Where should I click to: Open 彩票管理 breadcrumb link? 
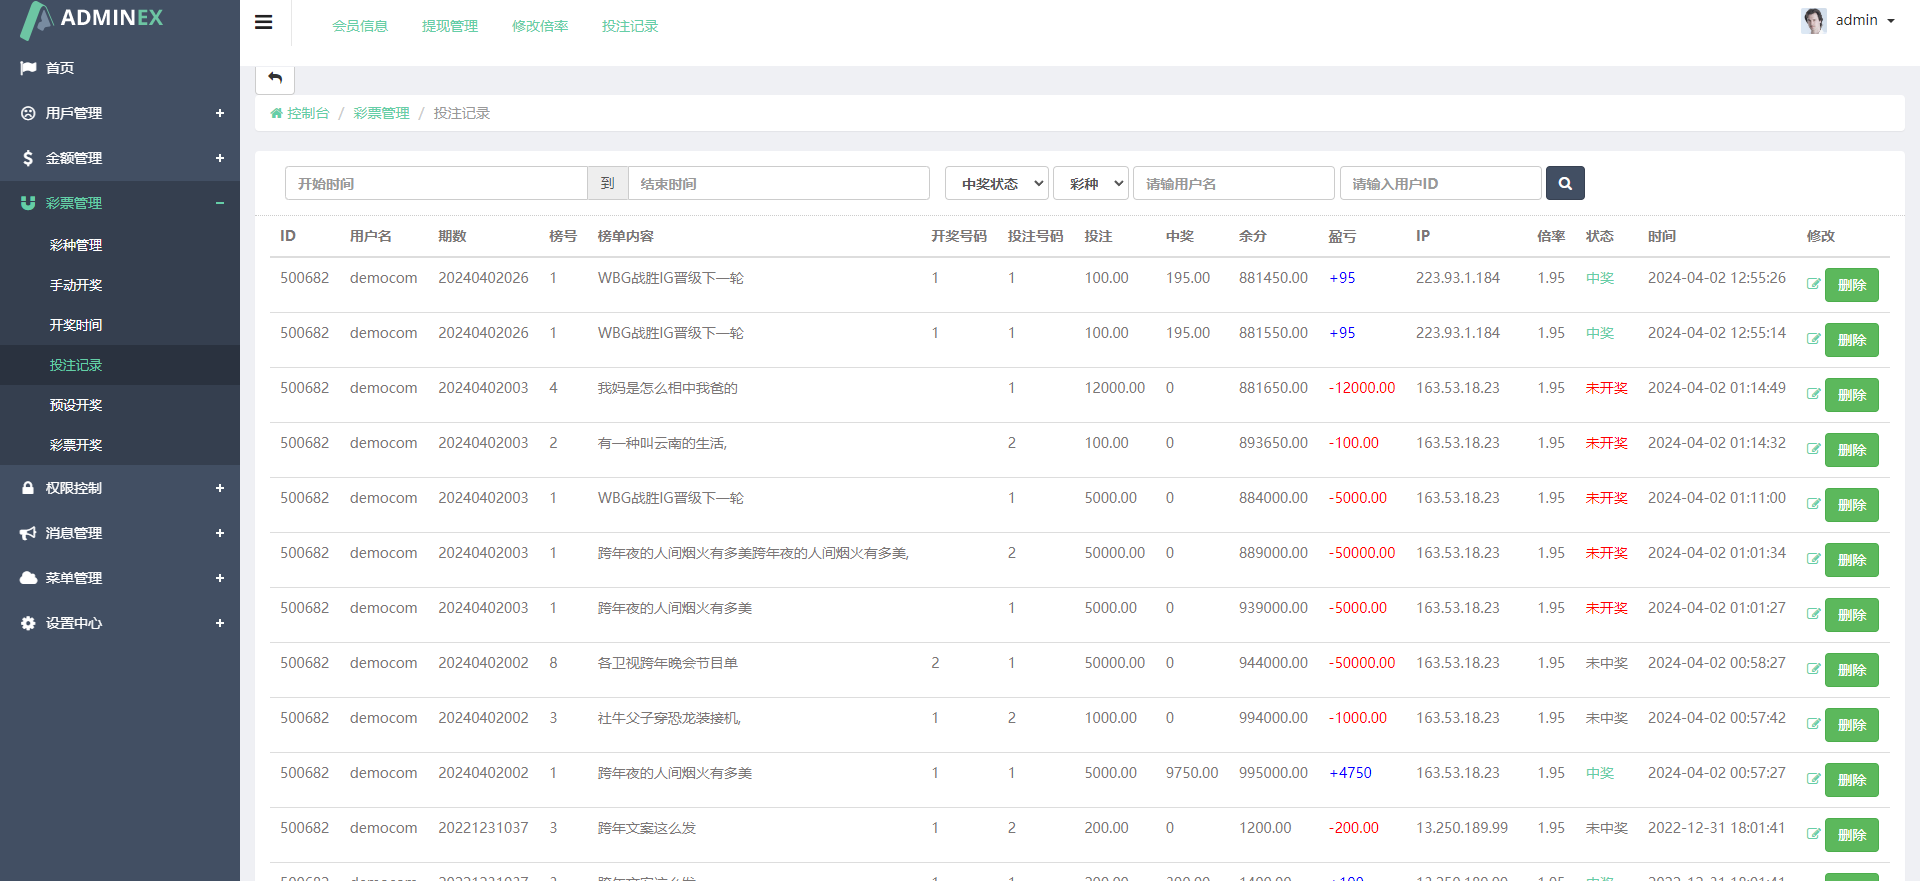point(381,114)
